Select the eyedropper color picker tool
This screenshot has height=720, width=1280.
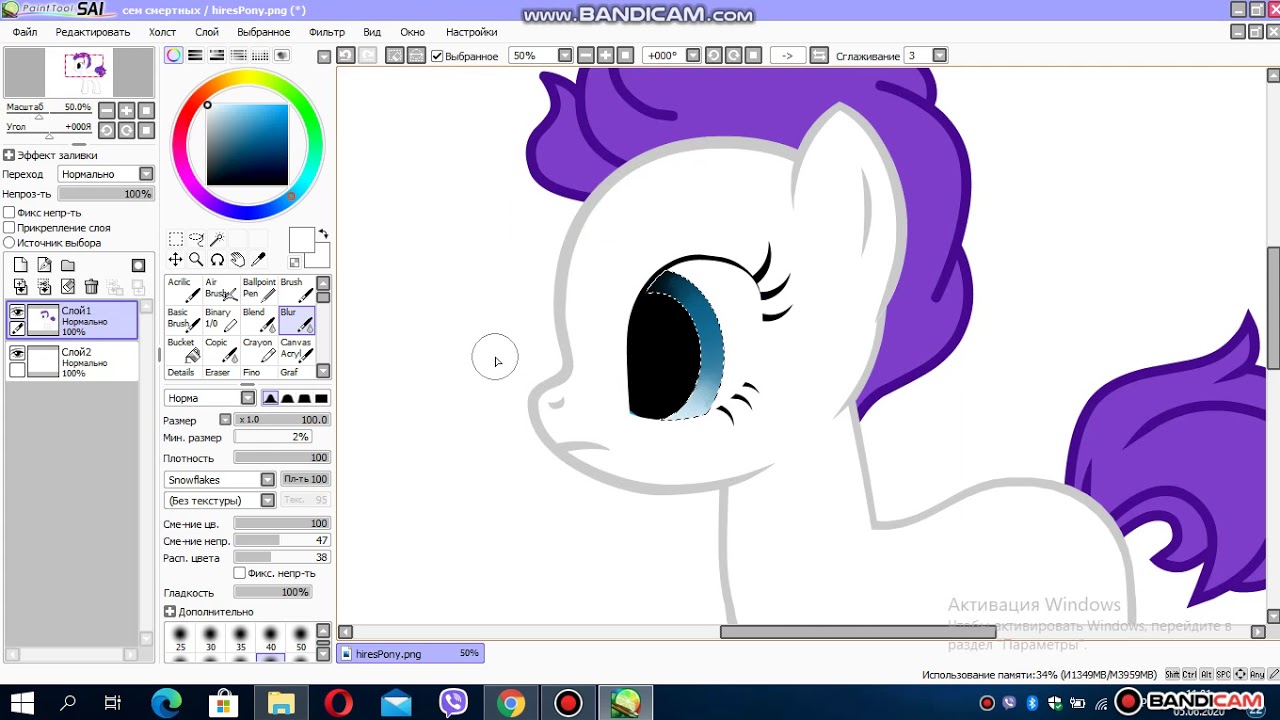(x=257, y=260)
